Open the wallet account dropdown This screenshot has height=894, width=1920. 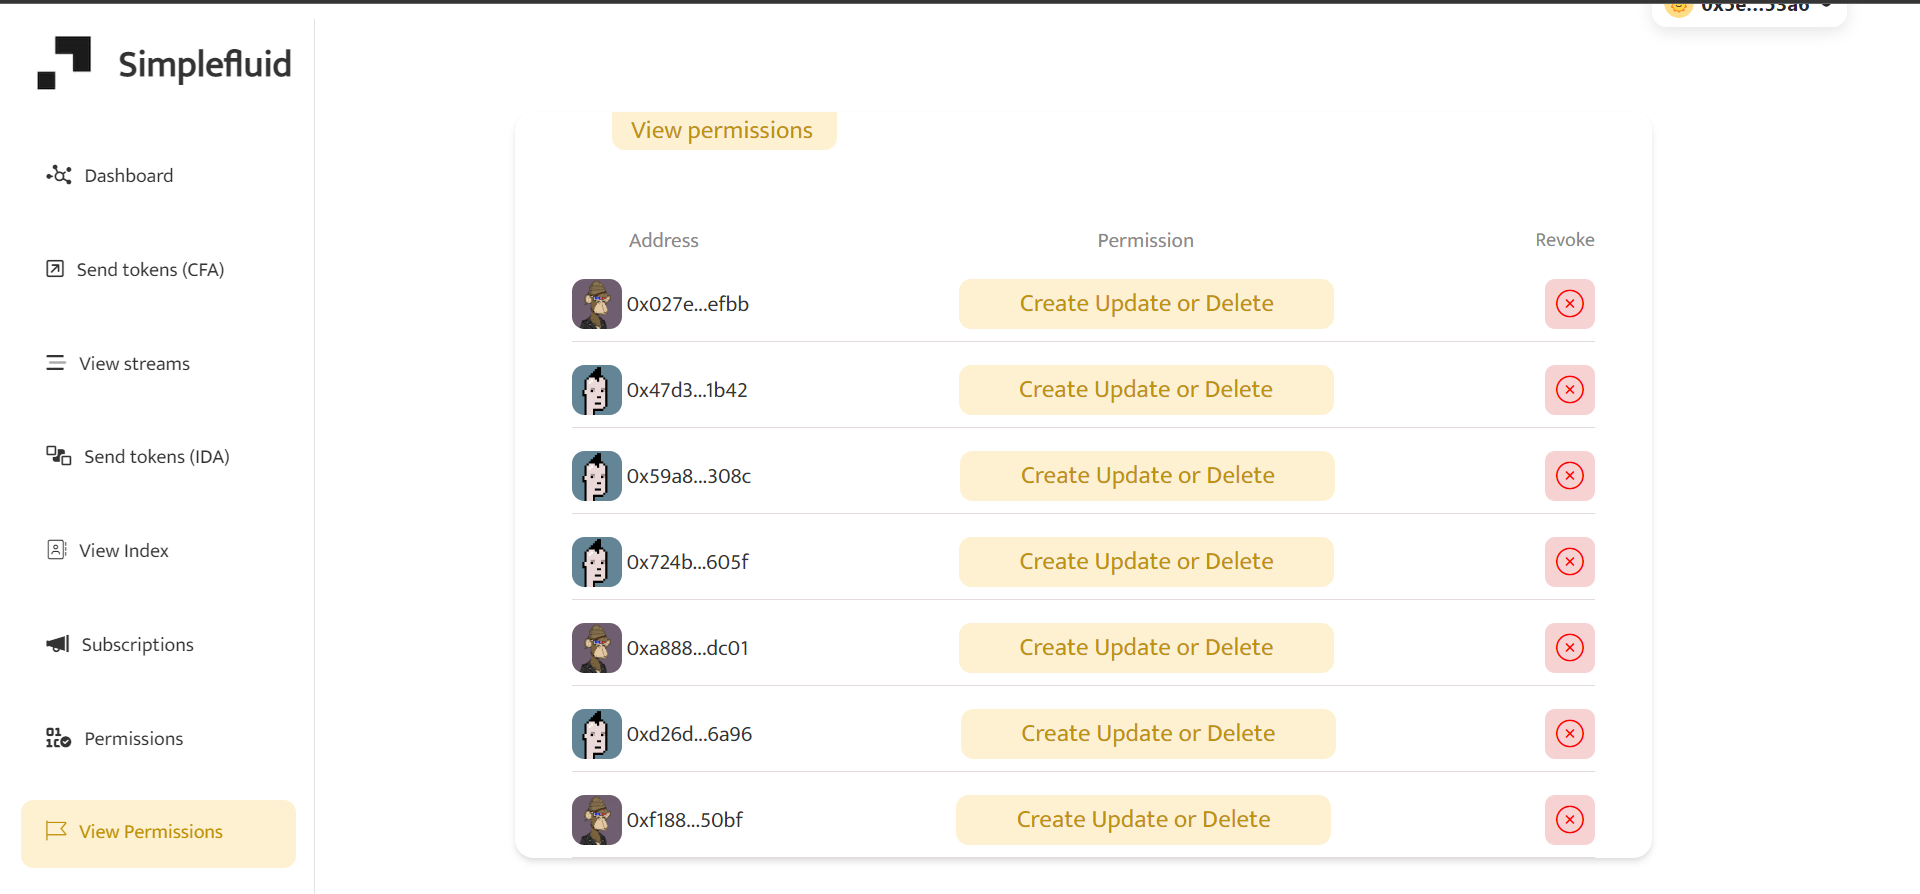(x=1748, y=10)
